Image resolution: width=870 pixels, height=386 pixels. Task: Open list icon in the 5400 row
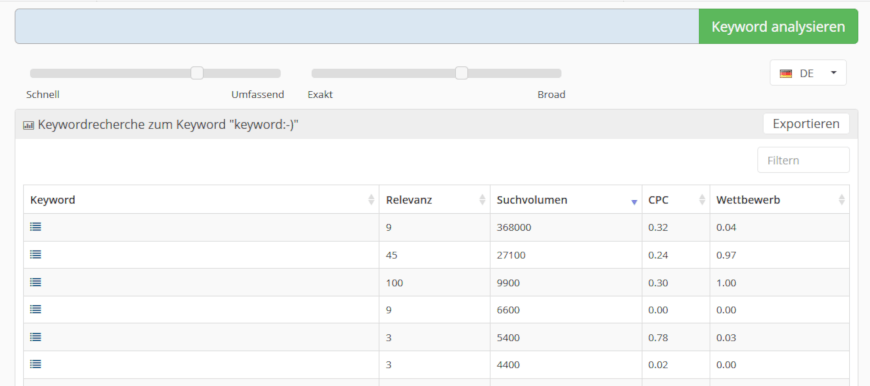pyautogui.click(x=36, y=337)
